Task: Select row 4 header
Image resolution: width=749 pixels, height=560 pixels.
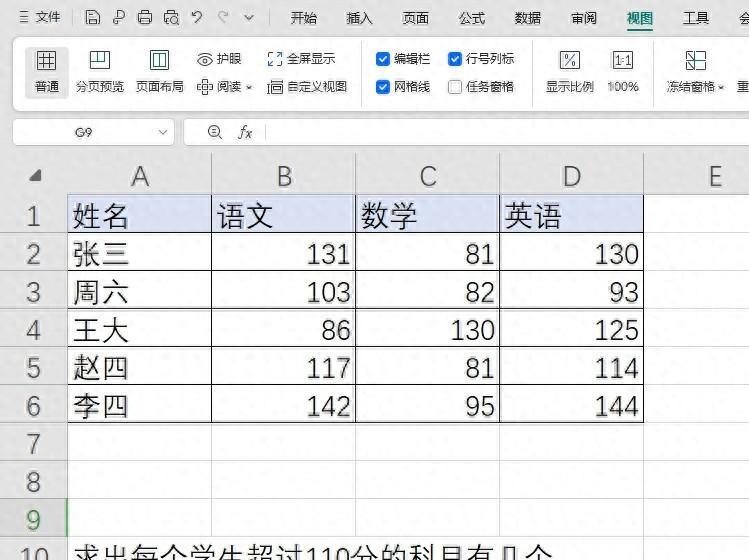Action: [x=33, y=329]
